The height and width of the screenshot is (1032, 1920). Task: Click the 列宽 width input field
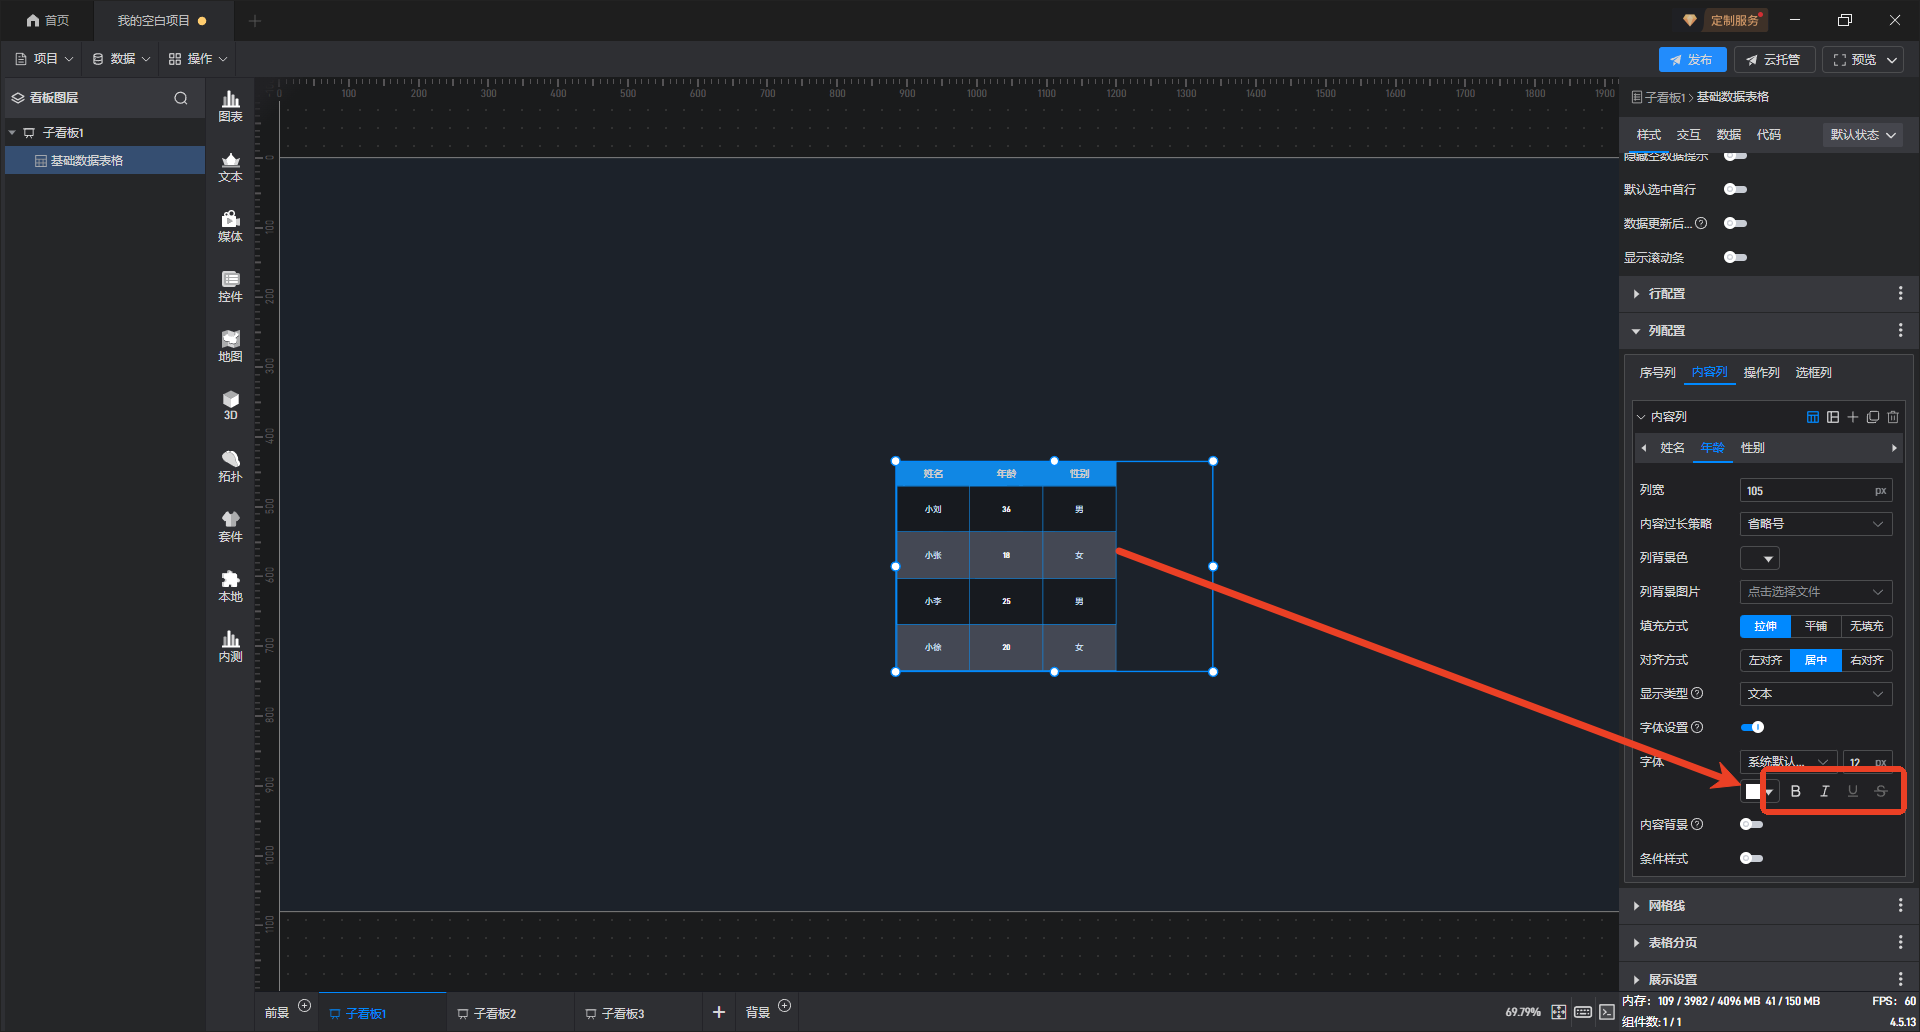point(1806,490)
